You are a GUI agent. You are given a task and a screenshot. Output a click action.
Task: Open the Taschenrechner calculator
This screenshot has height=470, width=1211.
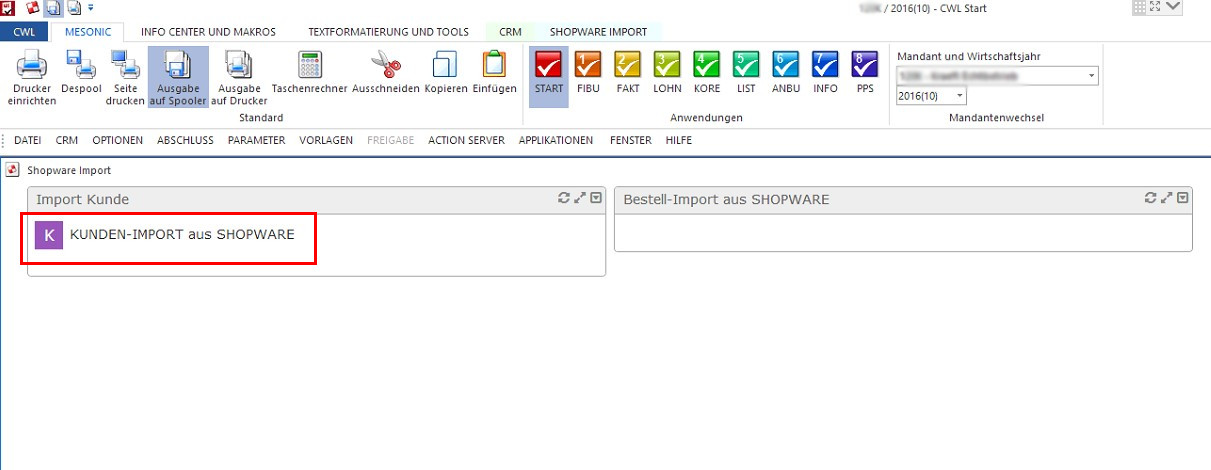pyautogui.click(x=309, y=65)
